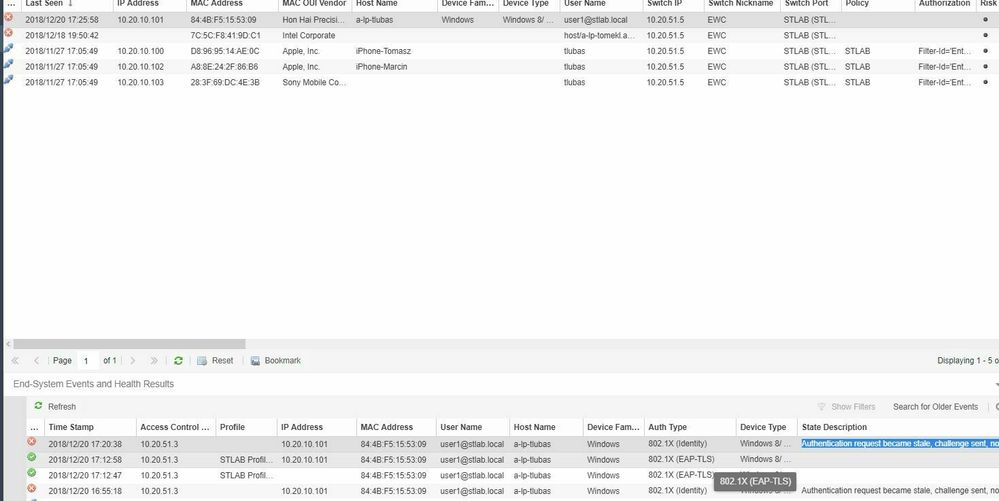Go to next page arrow
The height and width of the screenshot is (501, 999).
coord(134,360)
